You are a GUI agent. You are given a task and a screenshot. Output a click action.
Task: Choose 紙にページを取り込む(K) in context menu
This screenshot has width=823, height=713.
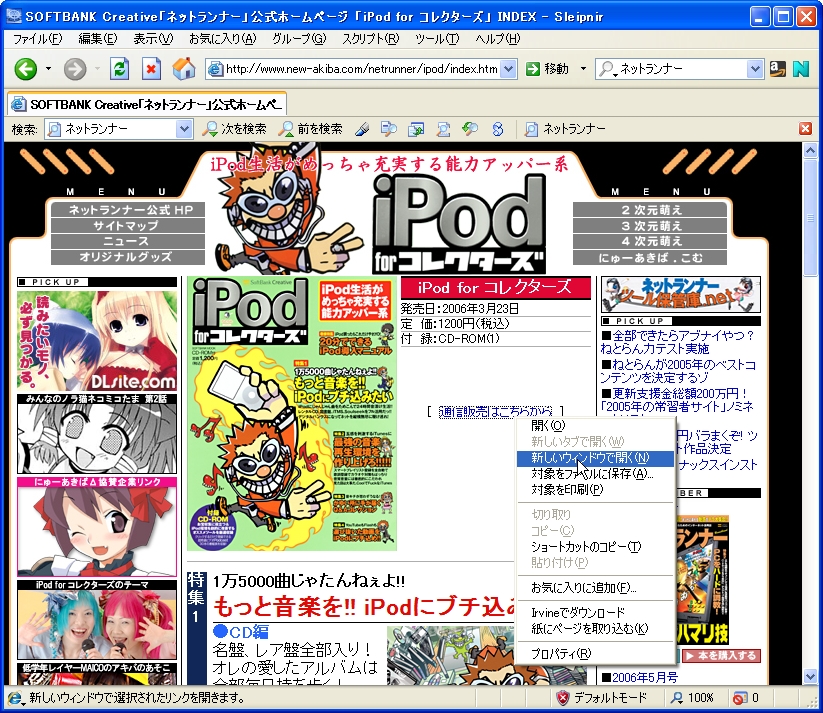[595, 628]
